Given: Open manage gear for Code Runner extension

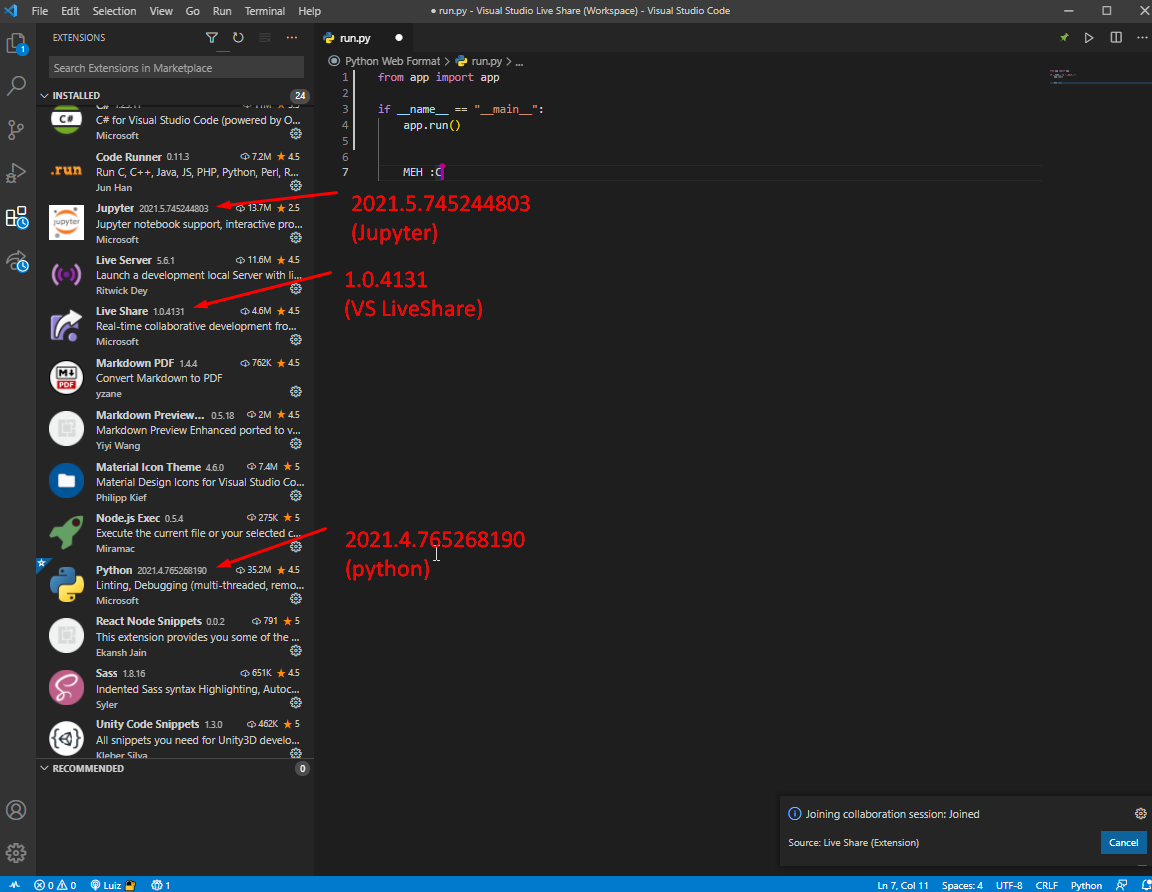Looking at the screenshot, I should pos(295,186).
